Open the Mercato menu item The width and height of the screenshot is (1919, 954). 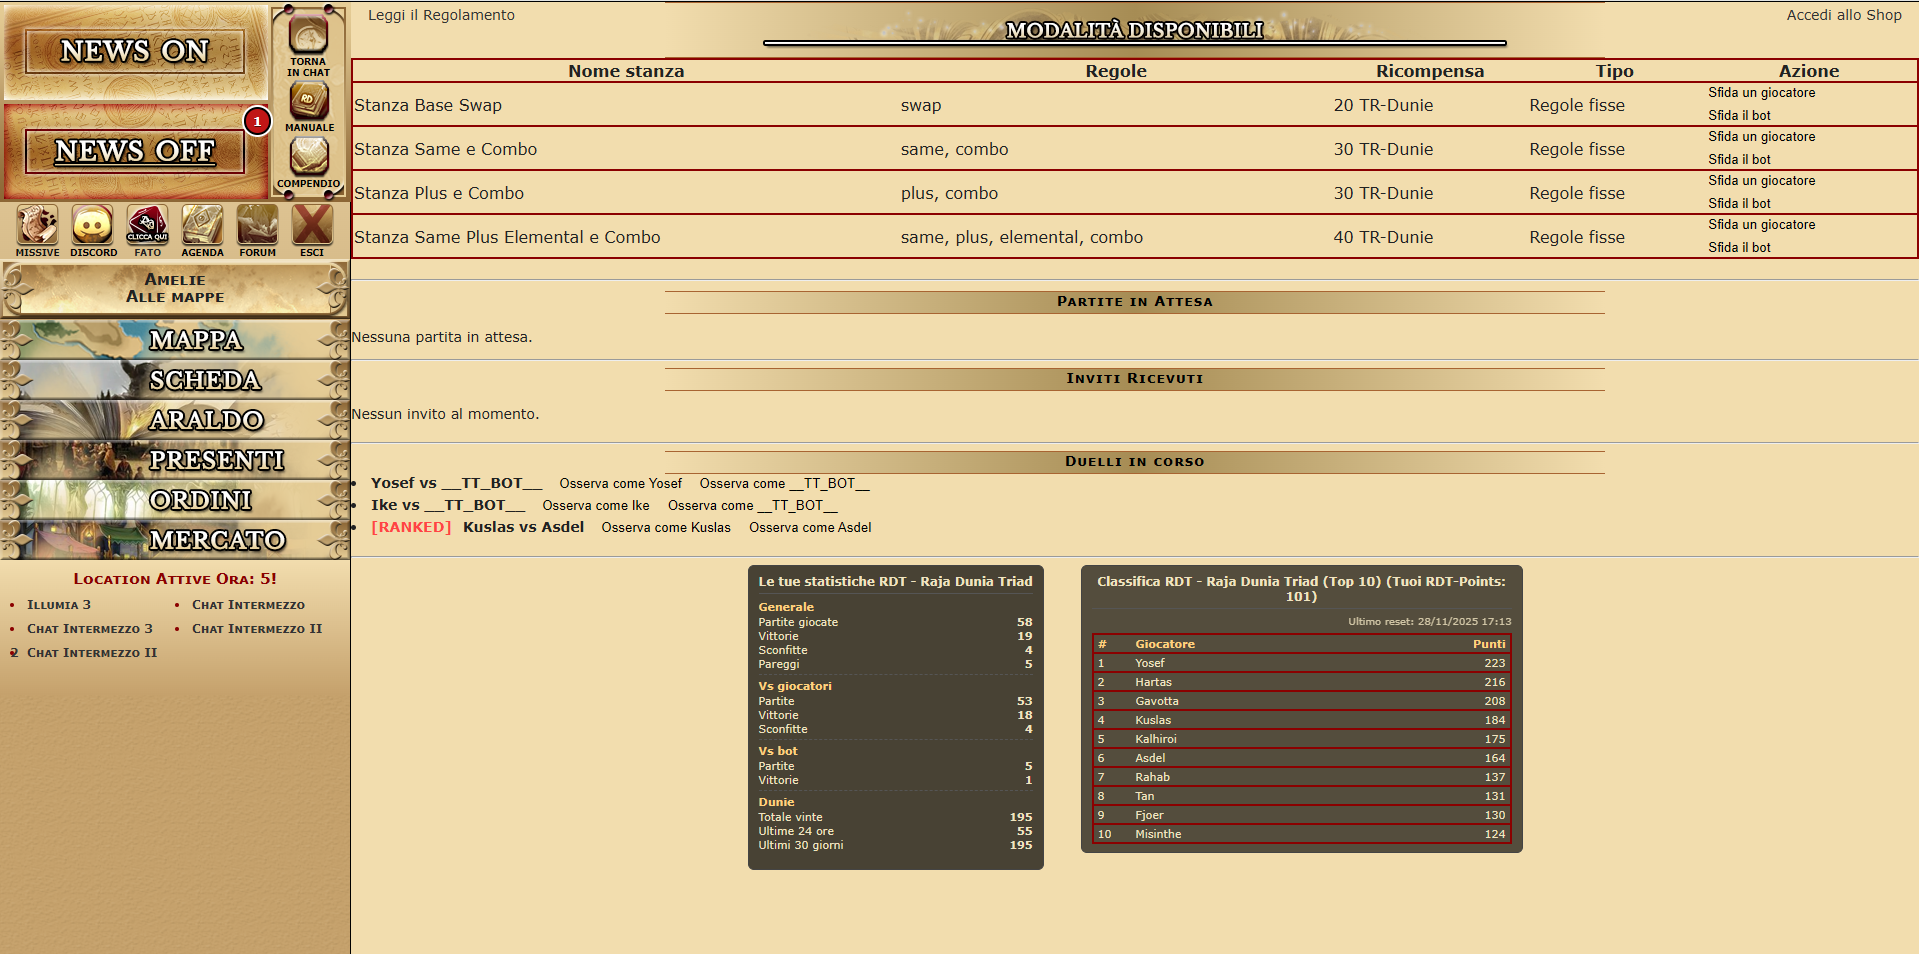[217, 540]
